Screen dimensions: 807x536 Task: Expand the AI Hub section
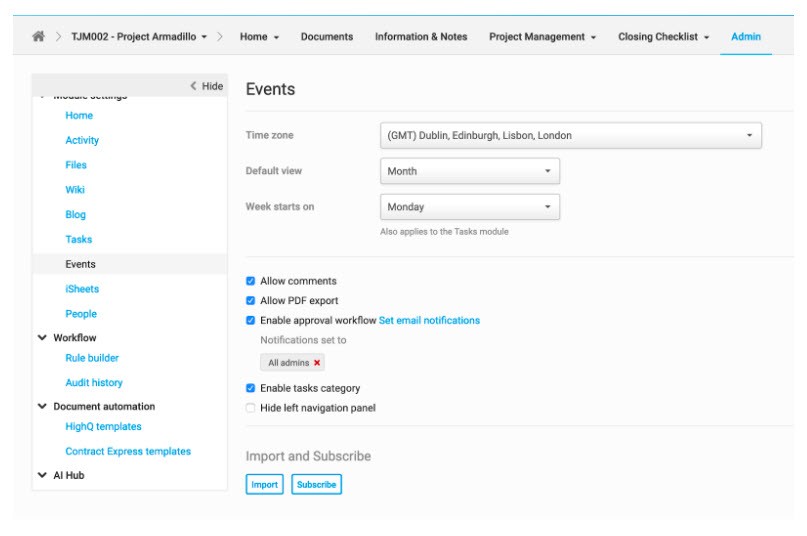pos(42,476)
